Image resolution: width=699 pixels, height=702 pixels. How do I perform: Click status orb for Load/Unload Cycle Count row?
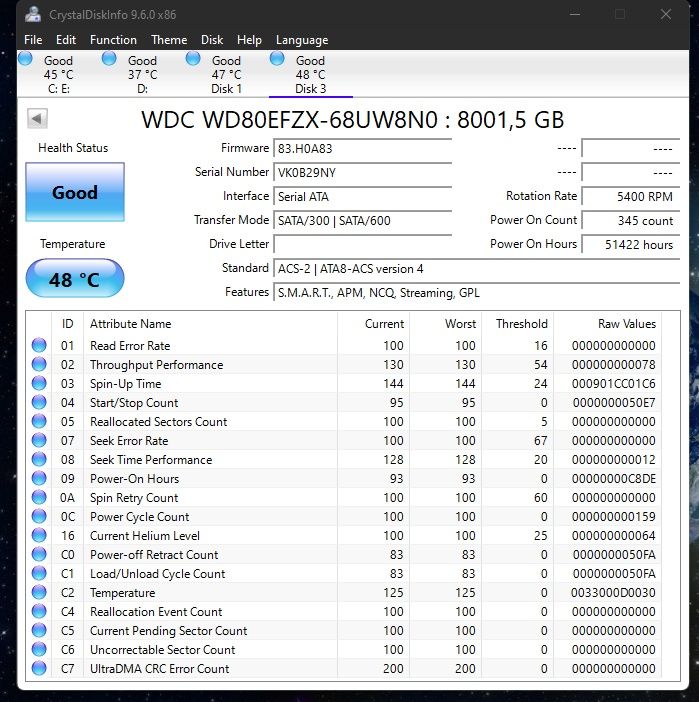pos(39,574)
